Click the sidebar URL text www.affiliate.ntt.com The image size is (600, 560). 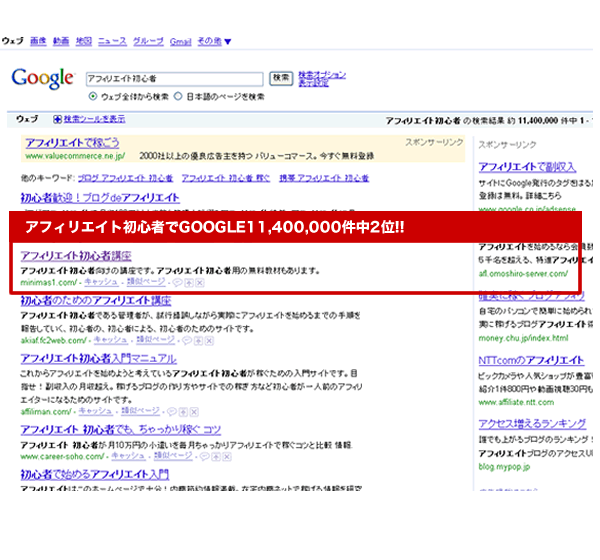click(x=516, y=402)
